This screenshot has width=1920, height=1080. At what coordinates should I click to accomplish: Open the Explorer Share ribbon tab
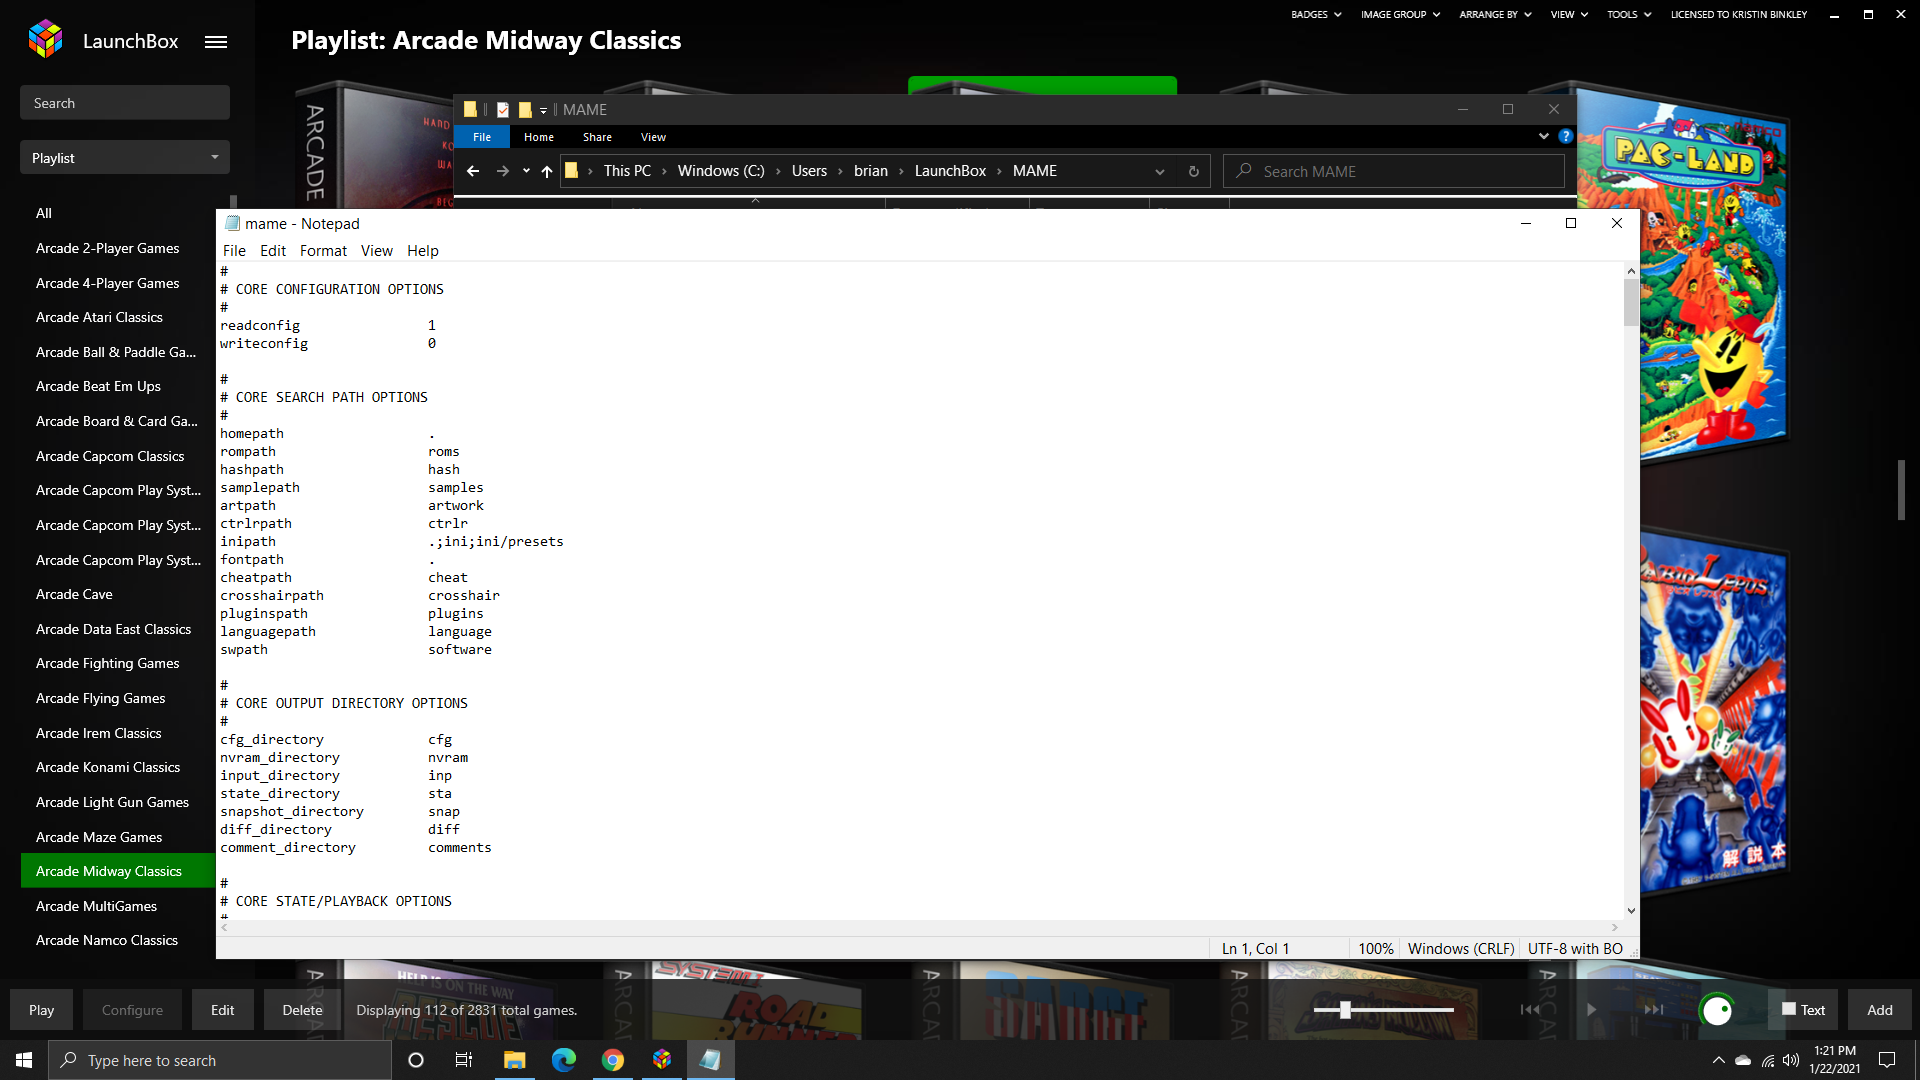tap(597, 137)
